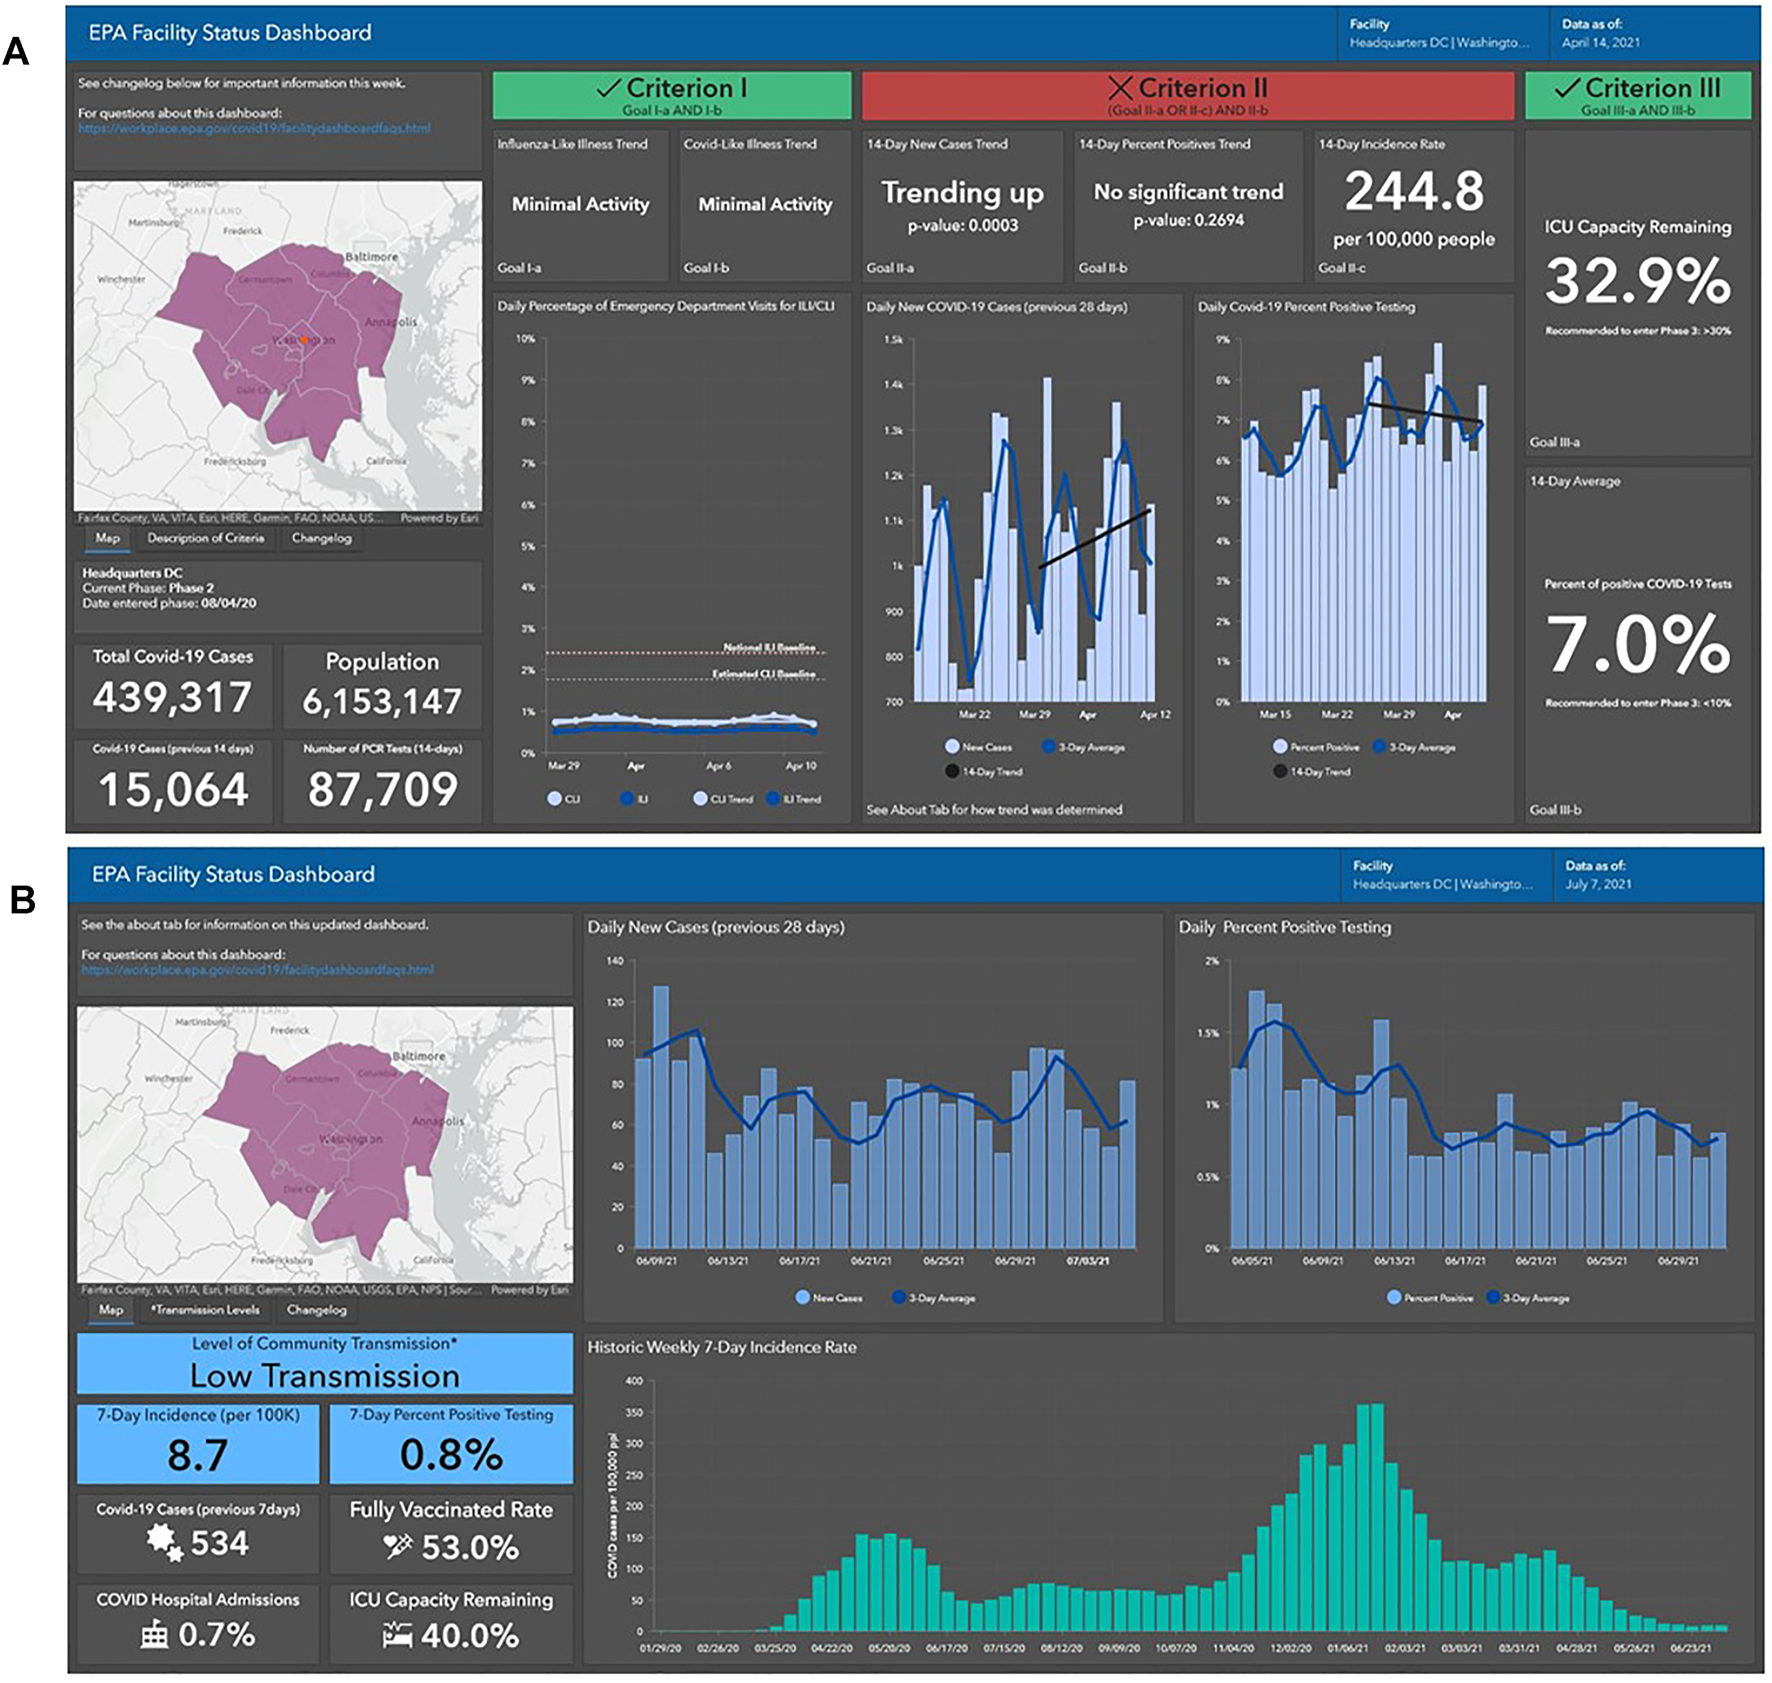Open the Facility selector in April 14 dashboard header
1772x1683 pixels.
[x=1443, y=33]
